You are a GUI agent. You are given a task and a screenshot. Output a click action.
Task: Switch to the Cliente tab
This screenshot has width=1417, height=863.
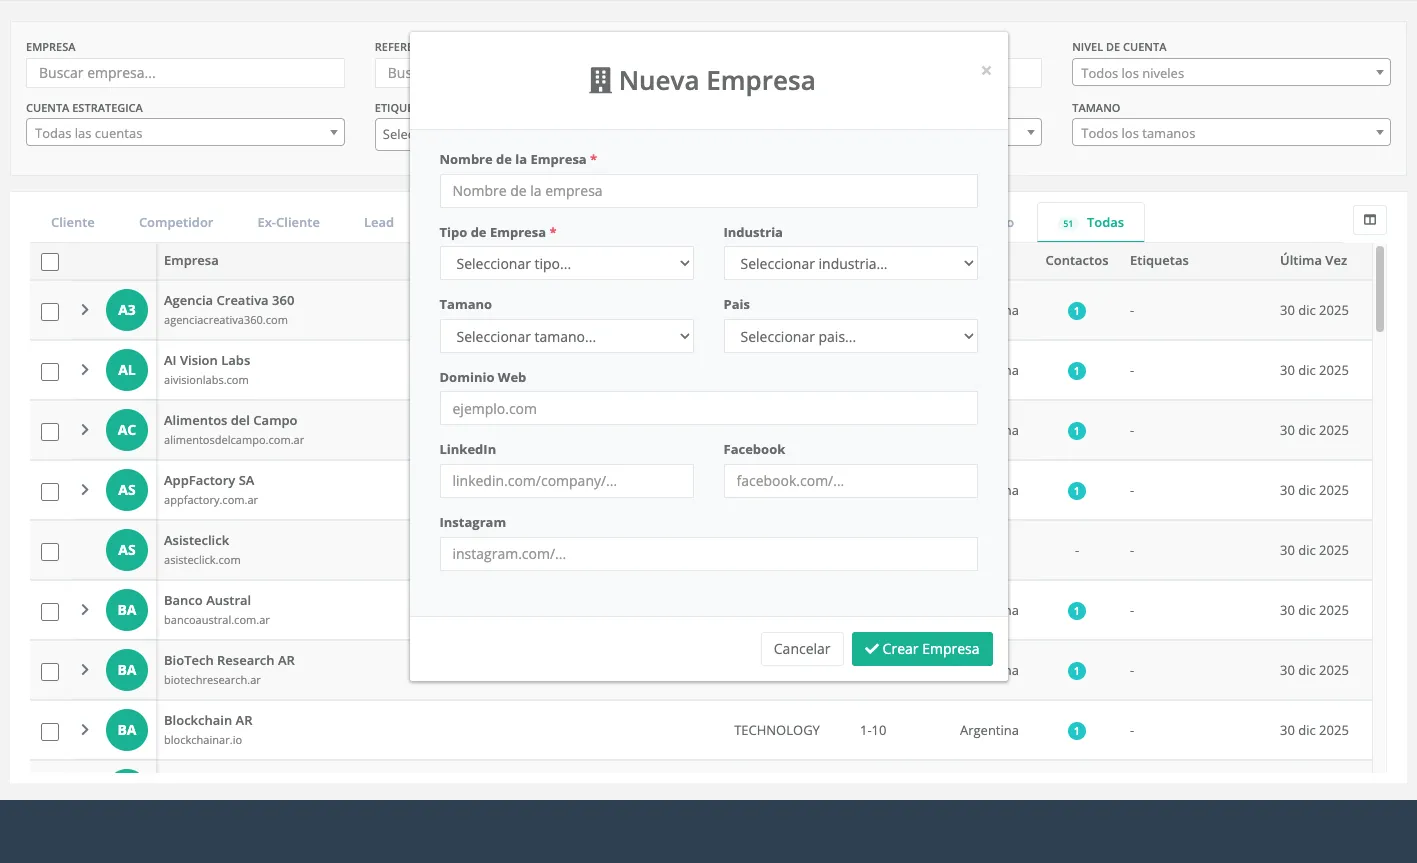pyautogui.click(x=73, y=223)
